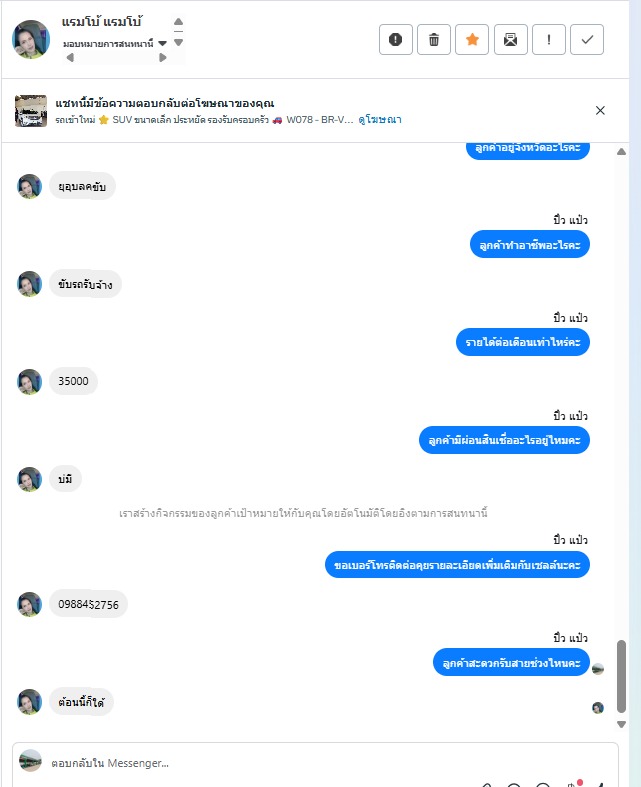This screenshot has width=641, height=787.
Task: Click the phone number message 0988452756
Action: click(88, 604)
